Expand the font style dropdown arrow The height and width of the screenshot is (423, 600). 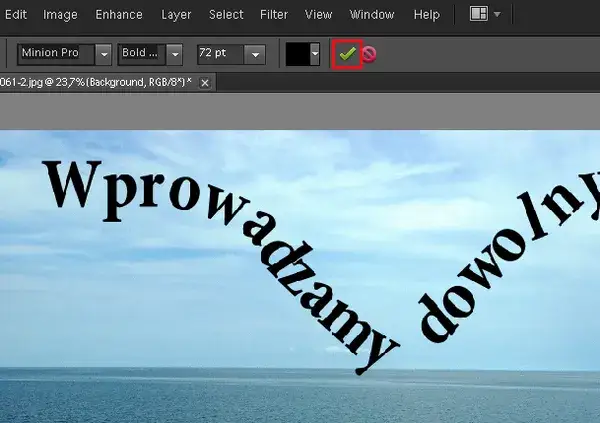(x=175, y=54)
